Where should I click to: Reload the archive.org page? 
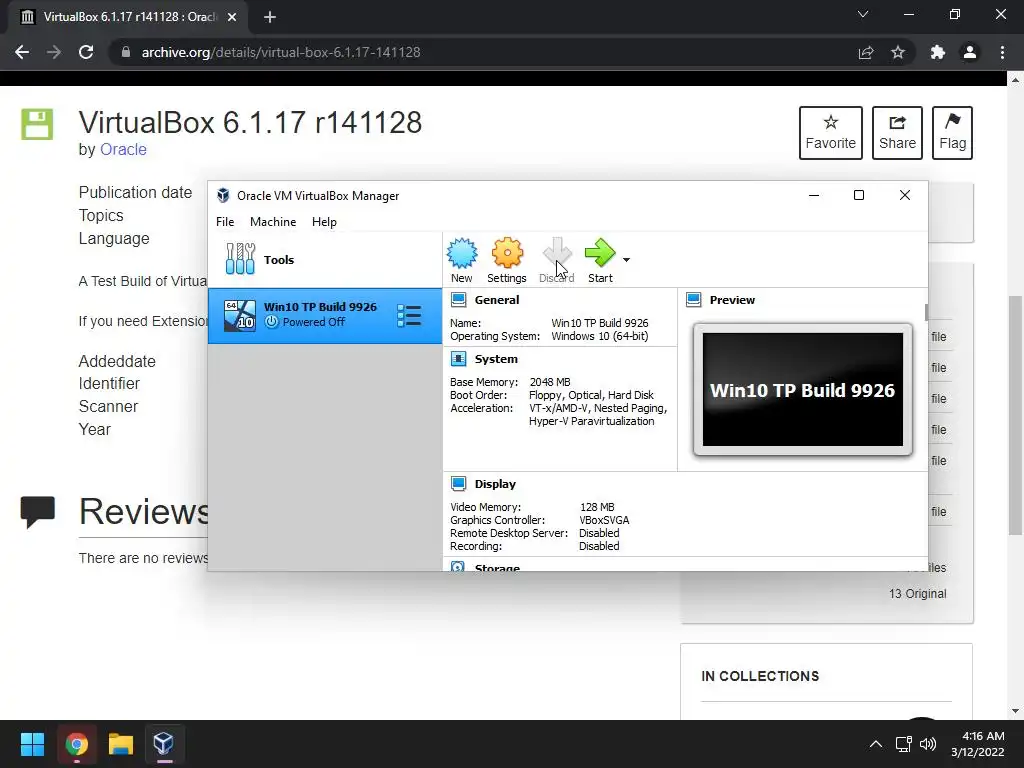click(86, 52)
